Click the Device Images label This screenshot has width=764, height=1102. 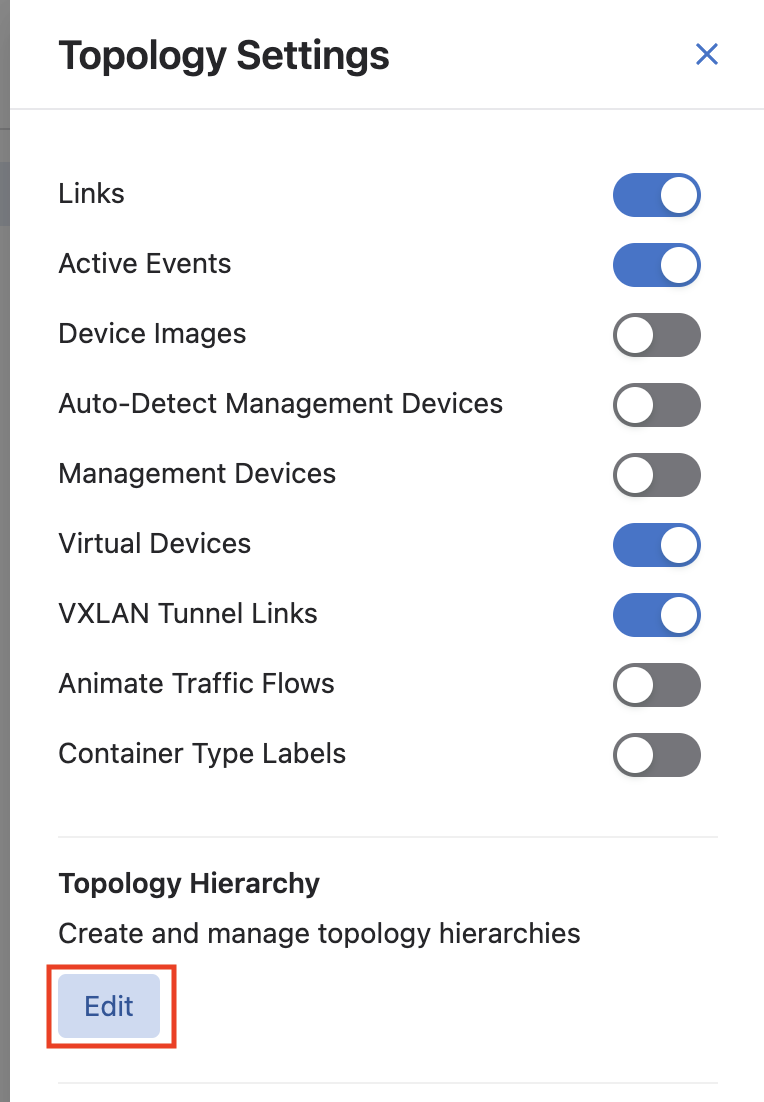click(x=152, y=334)
